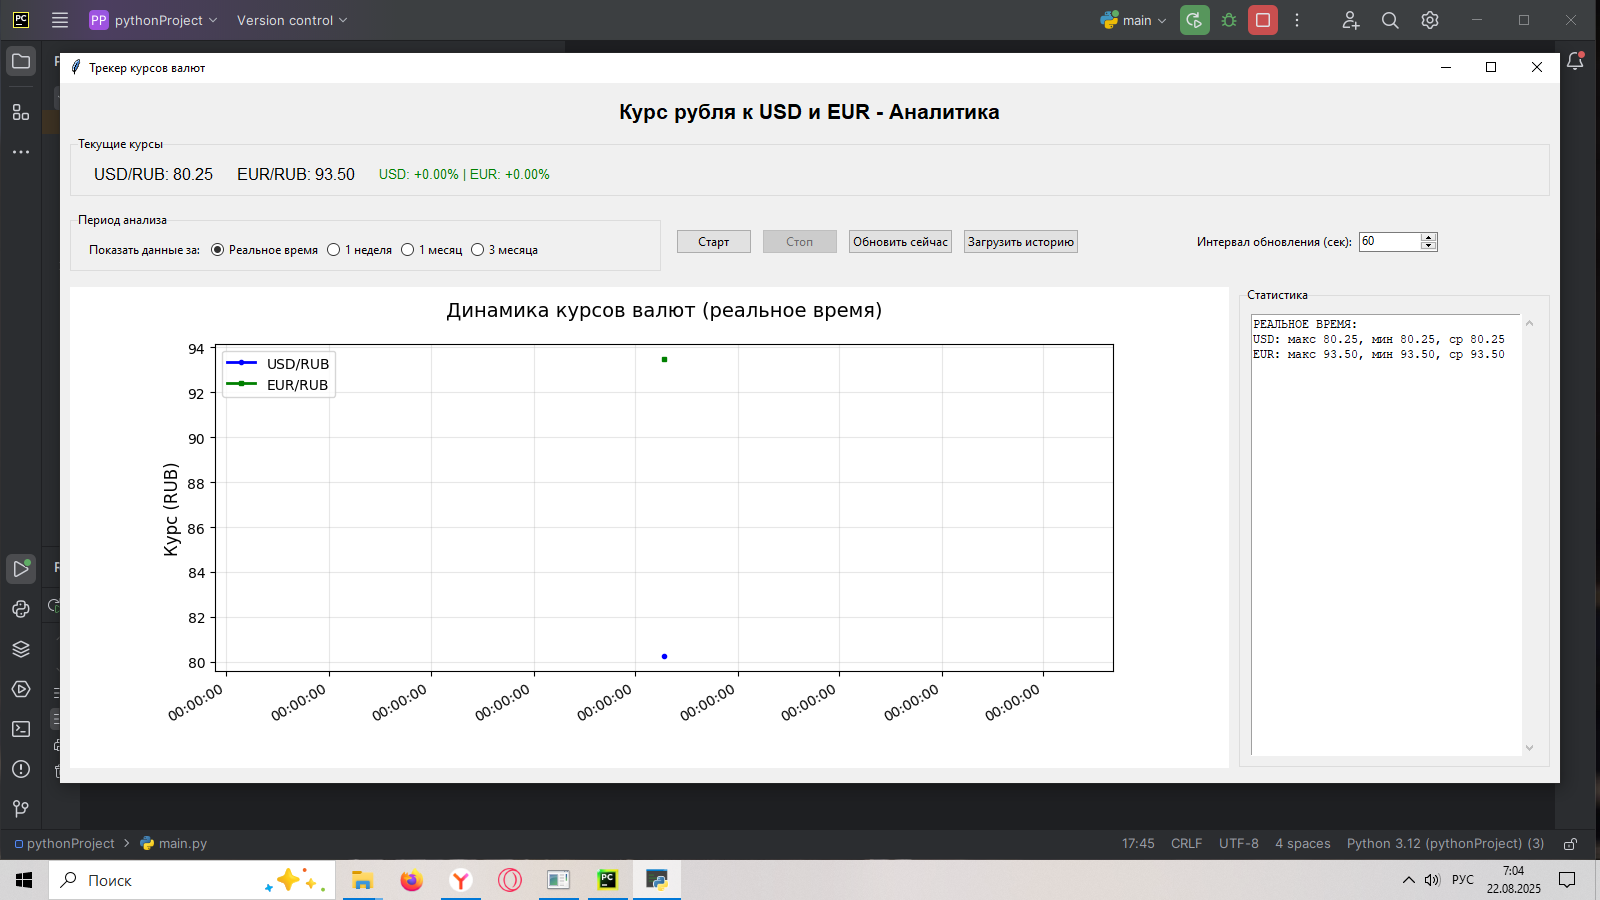Click Обновить сейчас button
The width and height of the screenshot is (1600, 900).
pos(900,242)
